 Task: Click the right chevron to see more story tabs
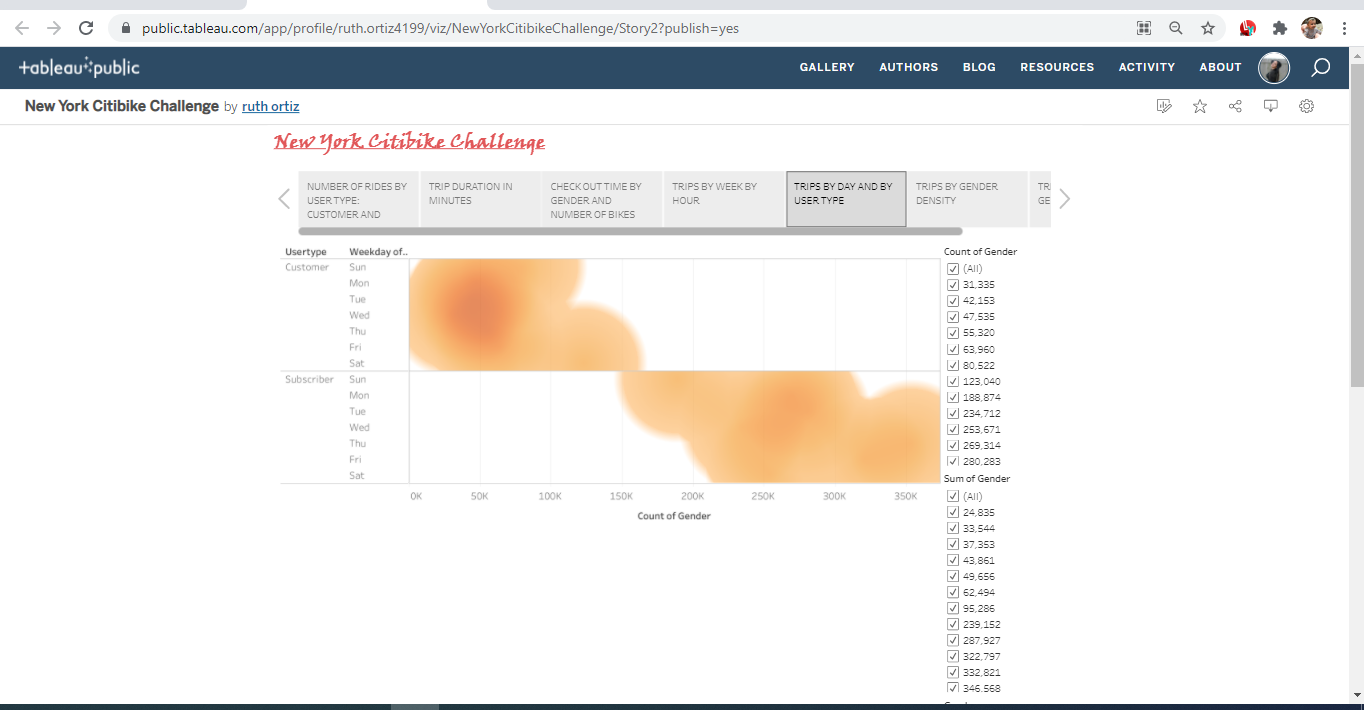(x=1064, y=198)
